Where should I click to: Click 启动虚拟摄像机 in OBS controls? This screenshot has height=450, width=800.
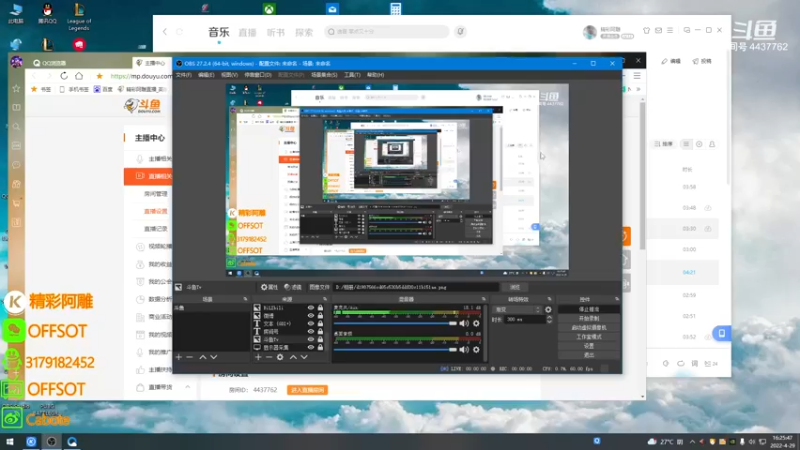[589, 328]
